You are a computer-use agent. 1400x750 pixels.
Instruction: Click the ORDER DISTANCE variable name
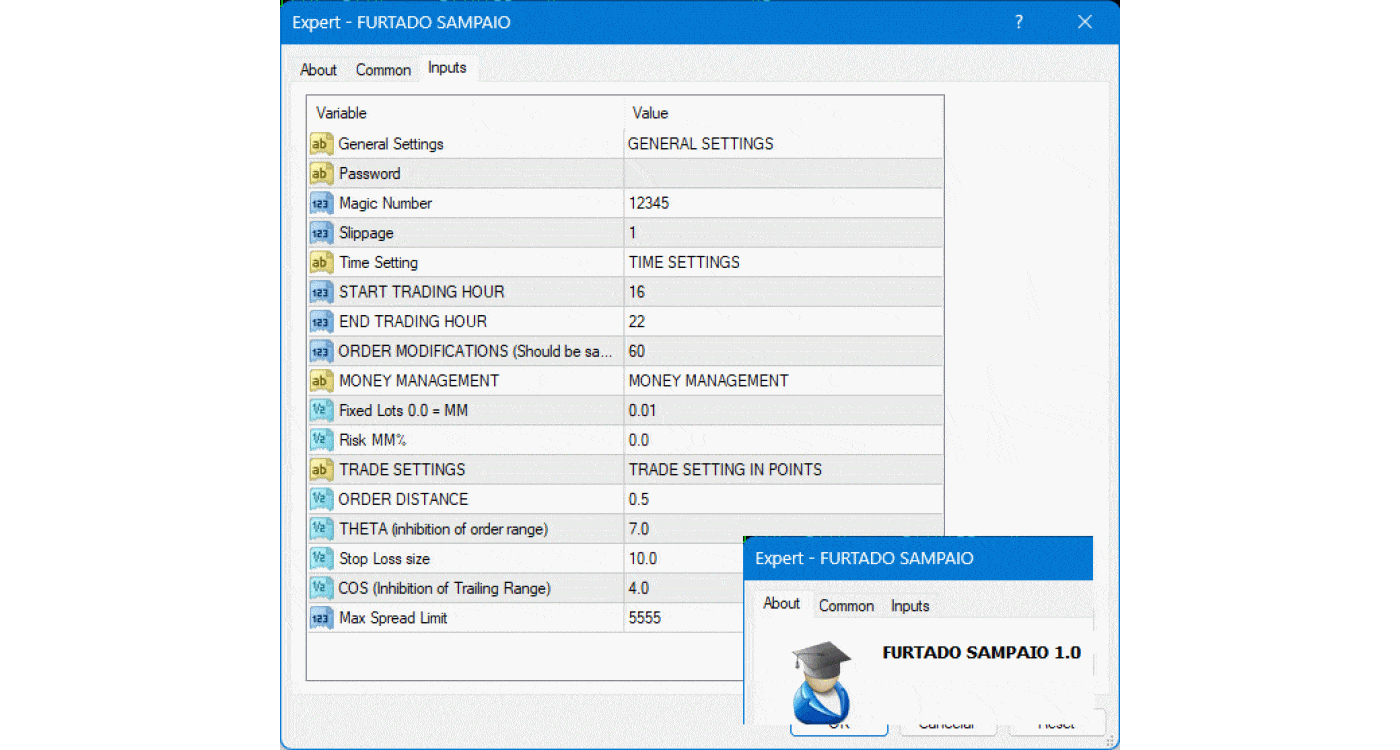point(403,499)
